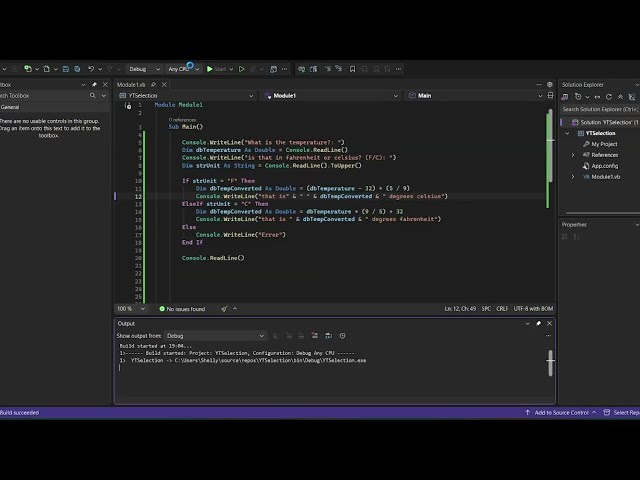Open the Start button dropdown arrow

231,69
